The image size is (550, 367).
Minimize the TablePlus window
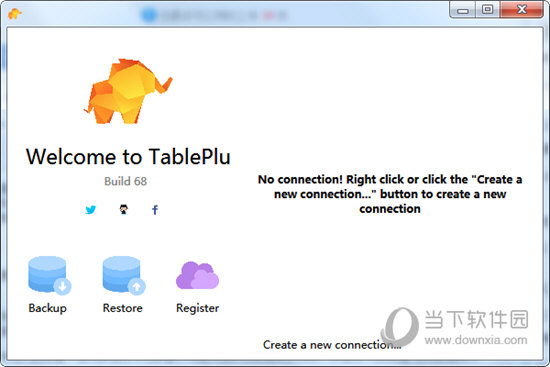[463, 10]
